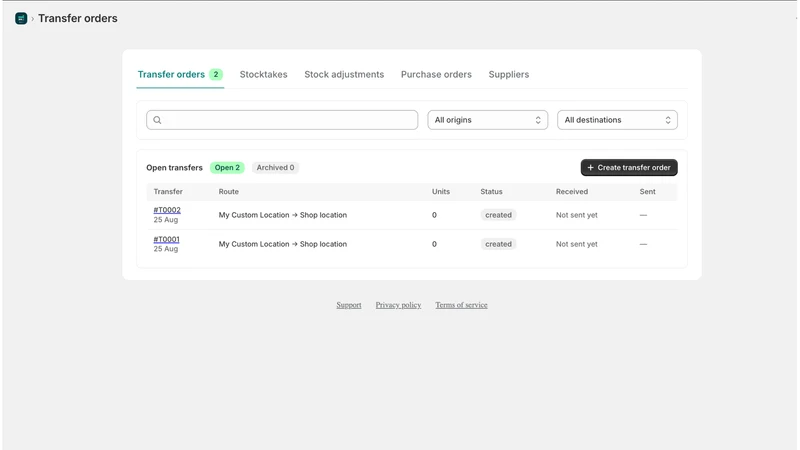Click the app logo icon beside Transfer orders
The image size is (800, 450).
pyautogui.click(x=21, y=18)
